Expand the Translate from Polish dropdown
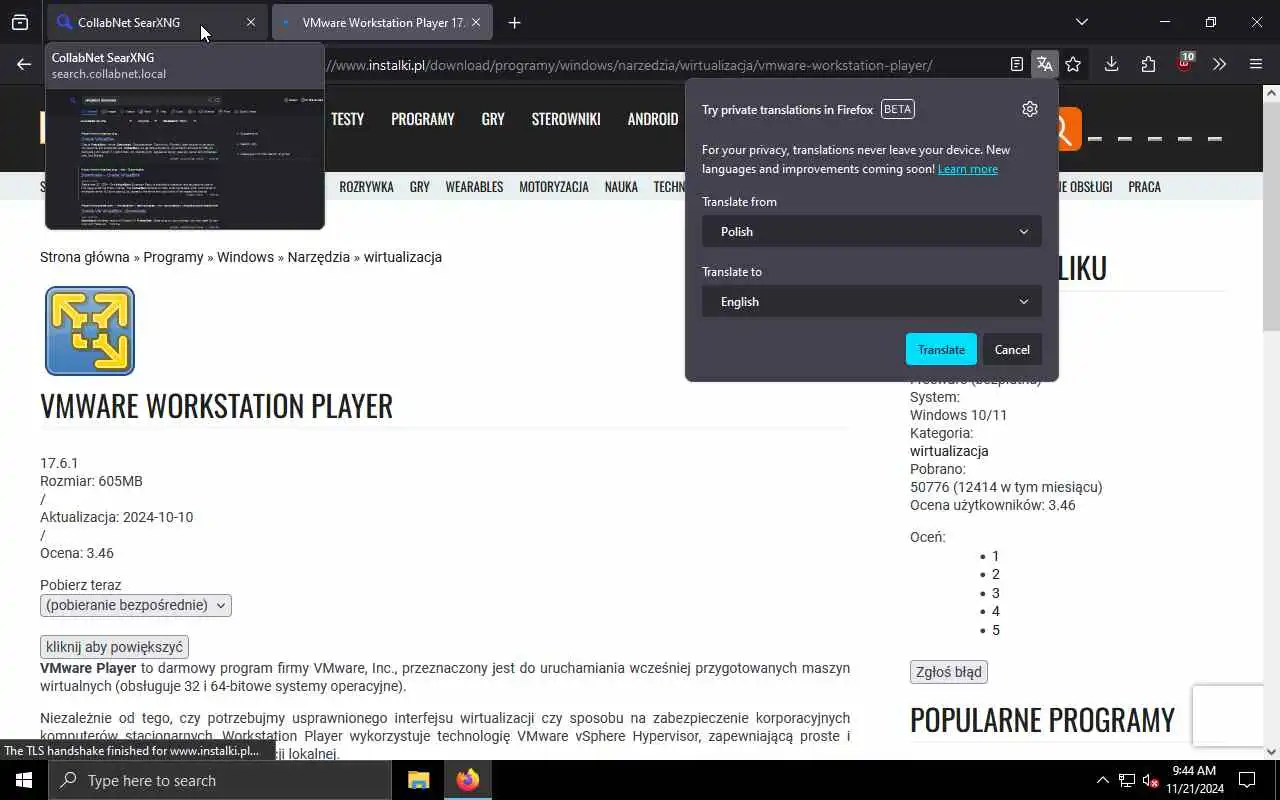Viewport: 1280px width, 800px height. [x=871, y=231]
